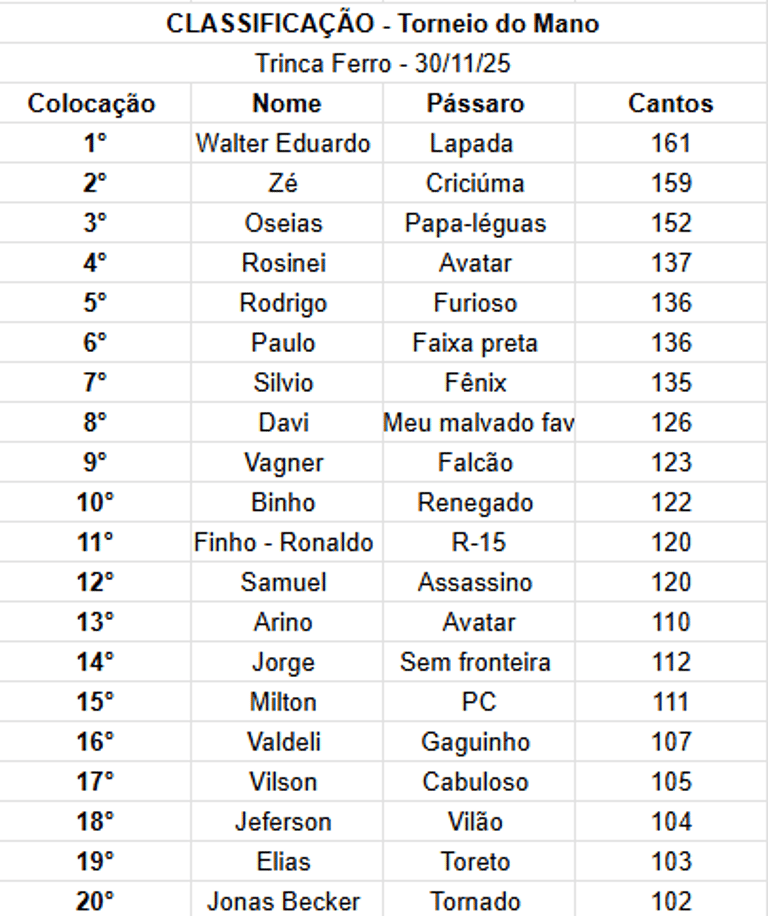Click the Finho - Ronaldo name cell
Image resolution: width=768 pixels, height=916 pixels.
pos(286,542)
